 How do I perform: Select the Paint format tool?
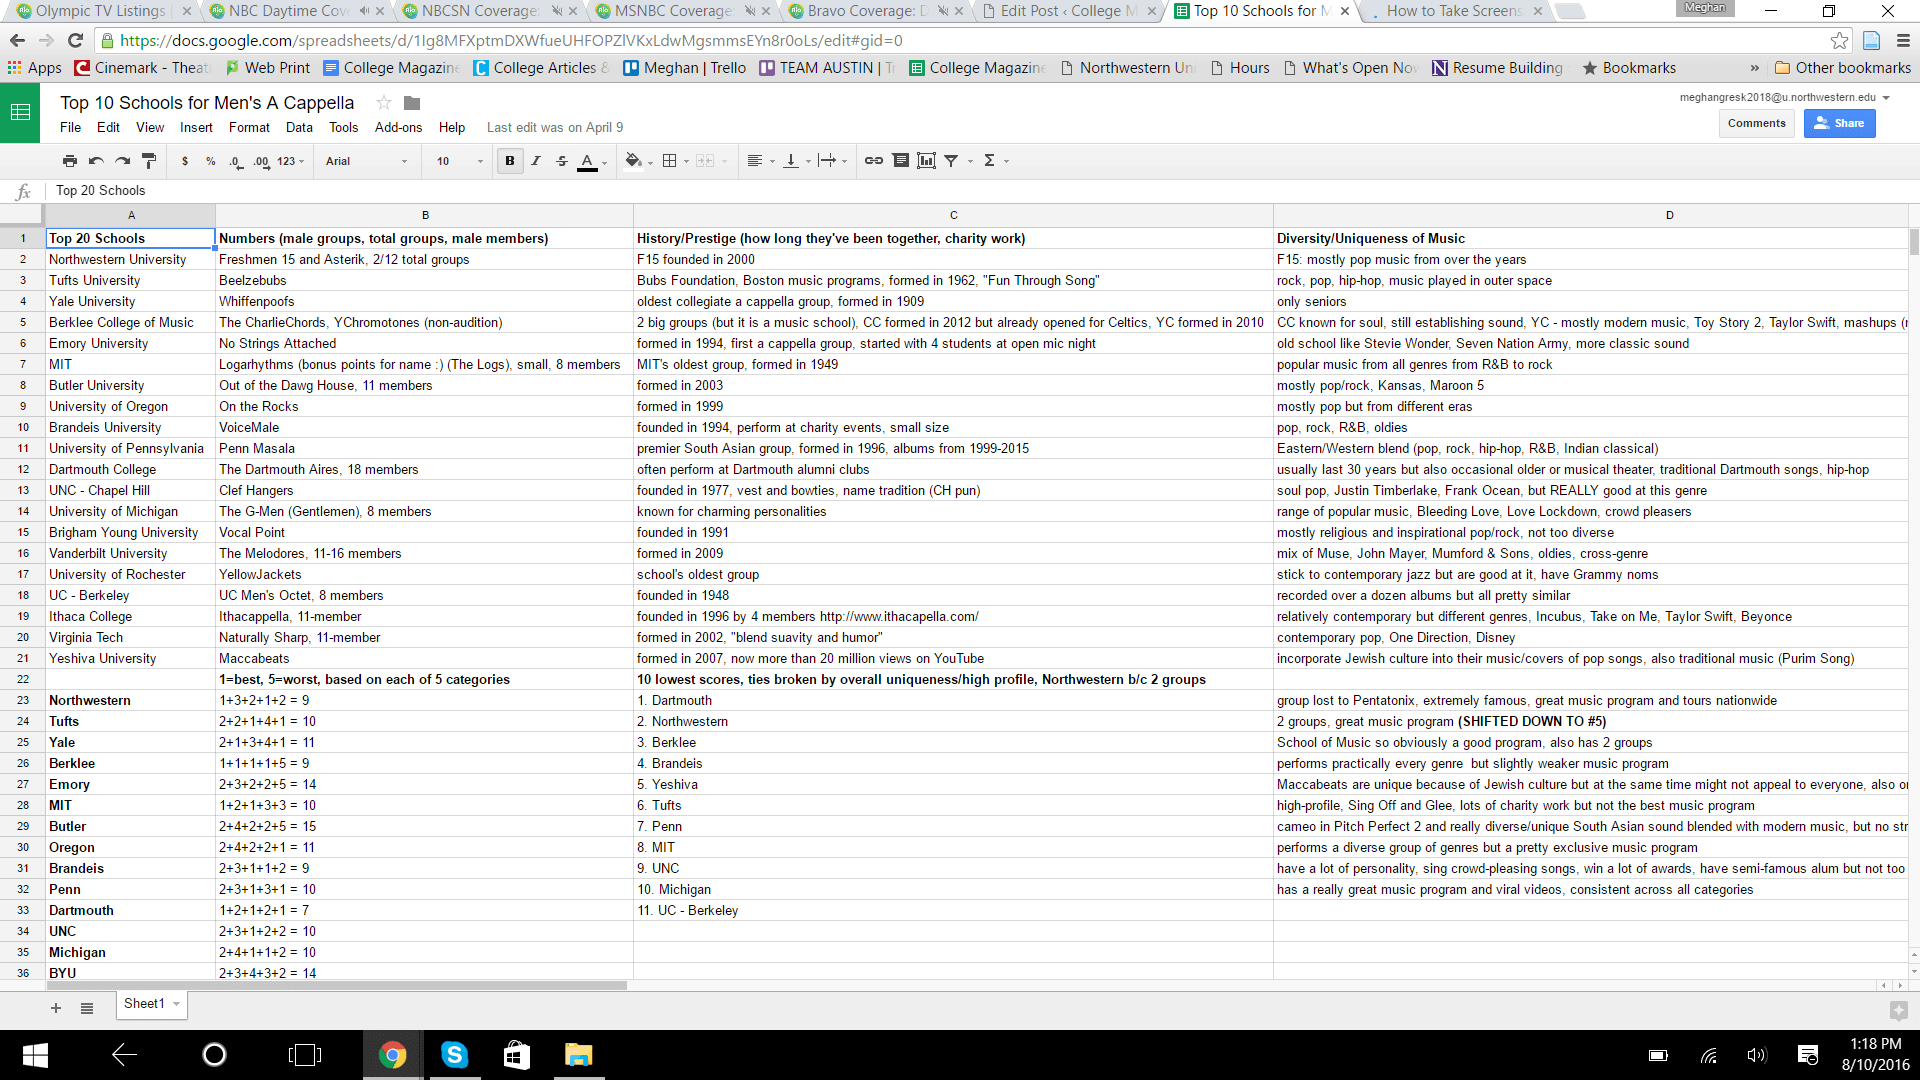point(149,161)
